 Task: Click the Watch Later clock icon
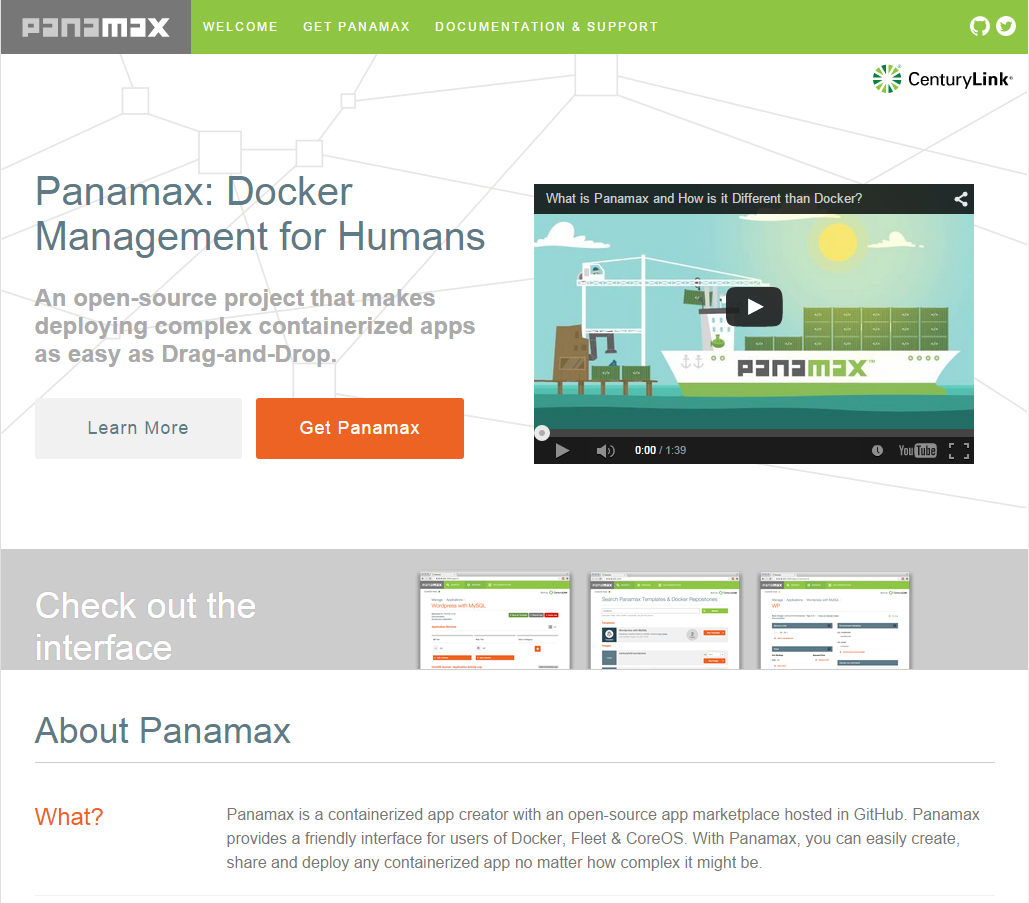[x=877, y=450]
